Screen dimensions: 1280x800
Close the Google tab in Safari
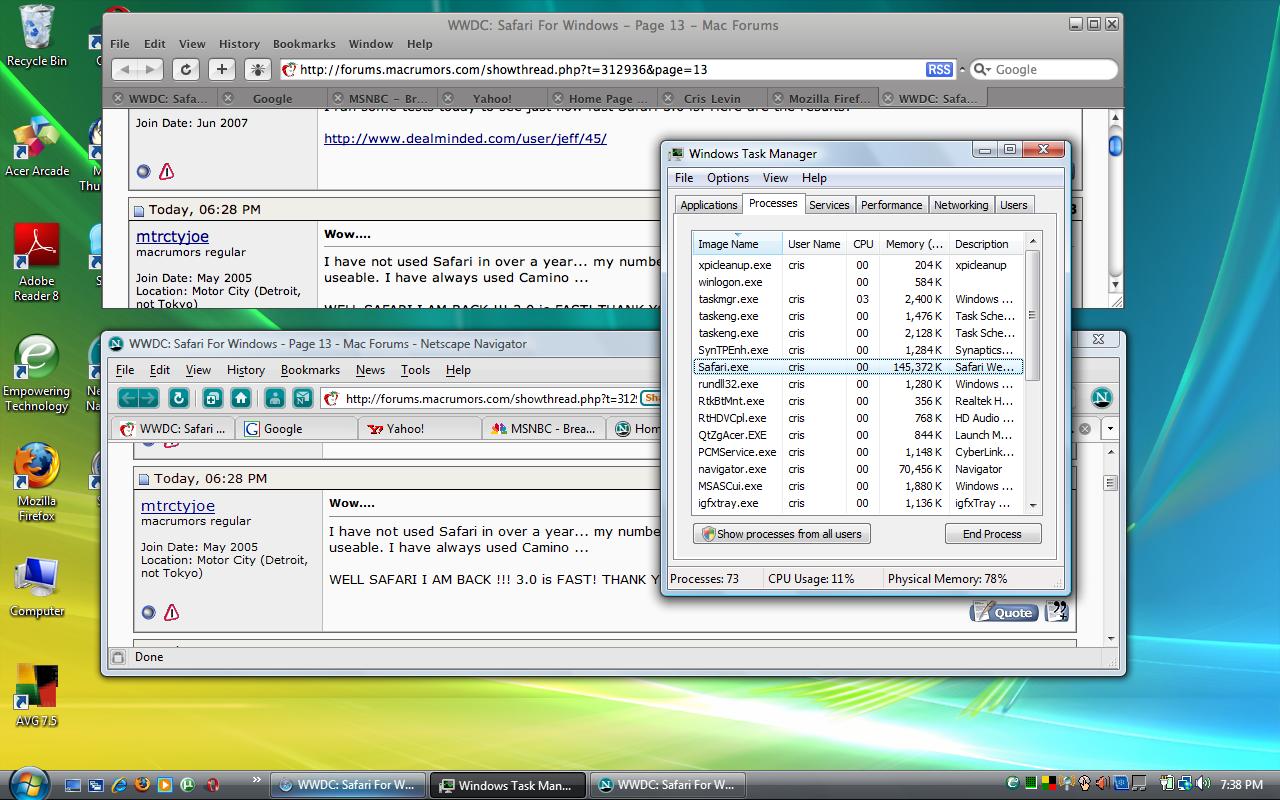[228, 98]
